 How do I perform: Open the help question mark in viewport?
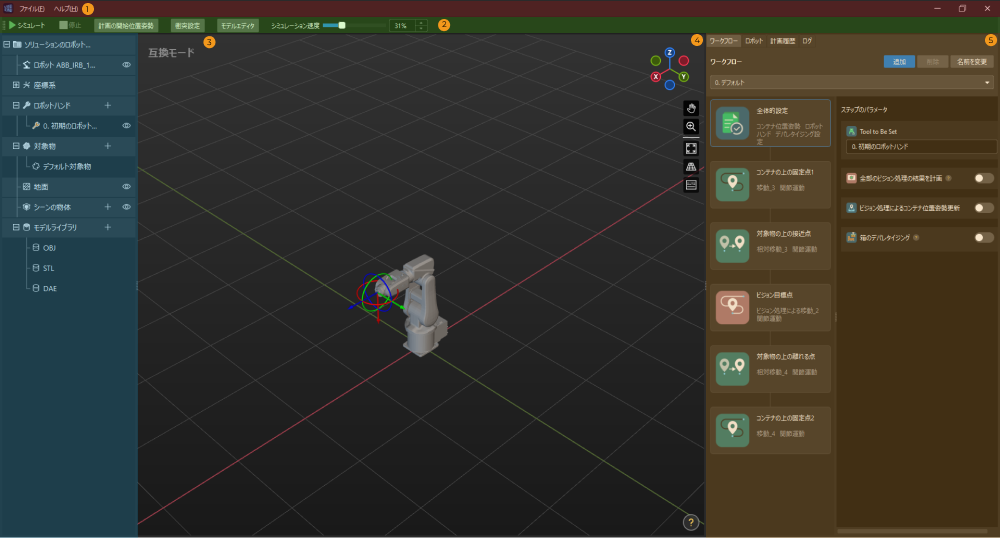(x=691, y=522)
